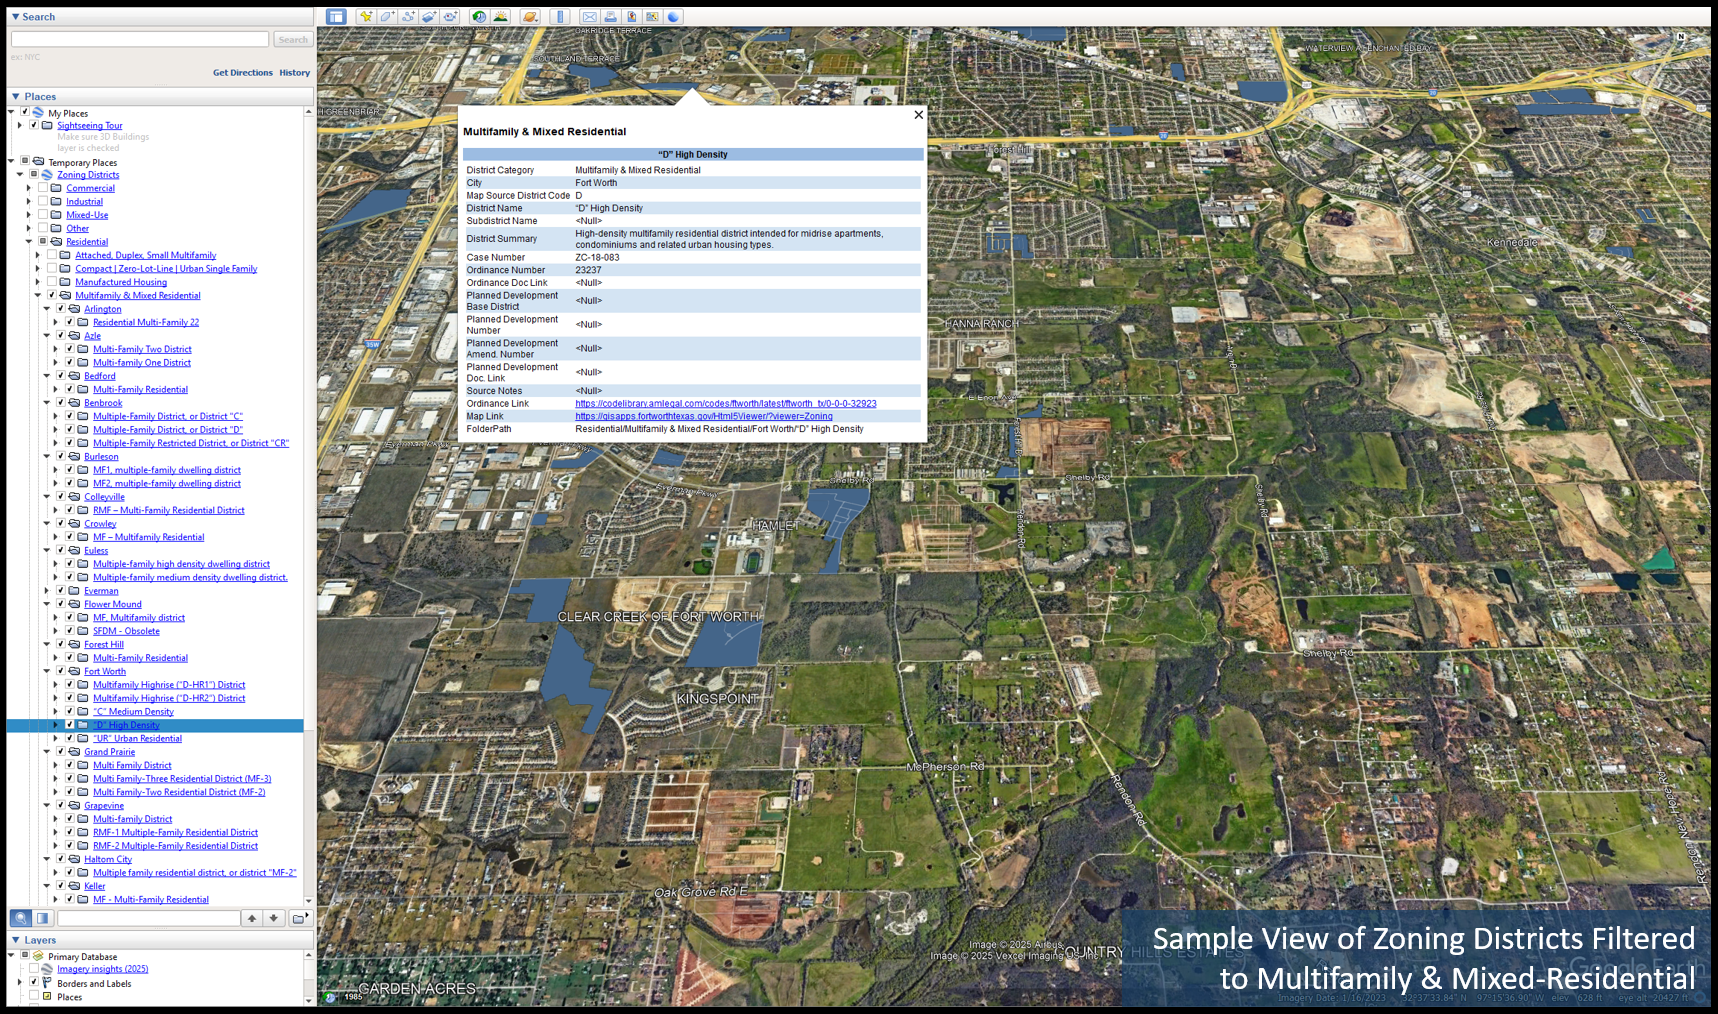This screenshot has width=1718, height=1014.
Task: Enable the Imagery insights (2025) layer
Action: coord(33,968)
